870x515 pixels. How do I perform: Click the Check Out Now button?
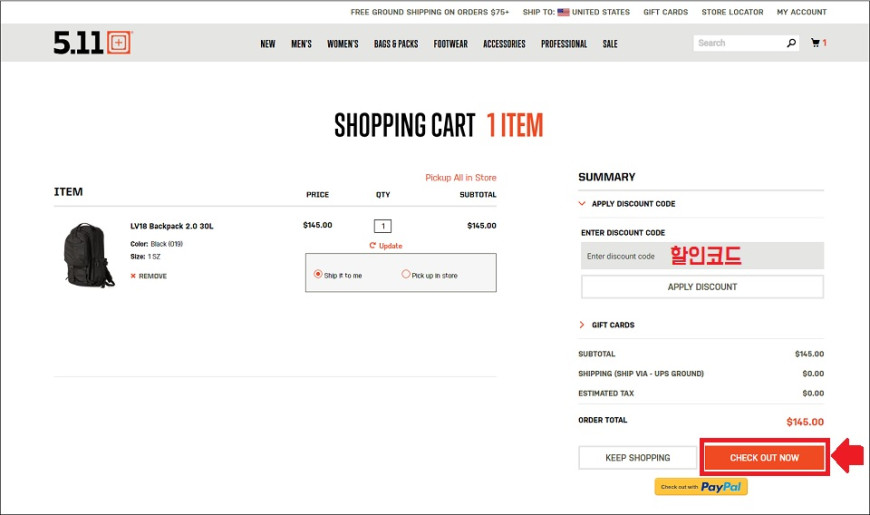pyautogui.click(x=764, y=458)
